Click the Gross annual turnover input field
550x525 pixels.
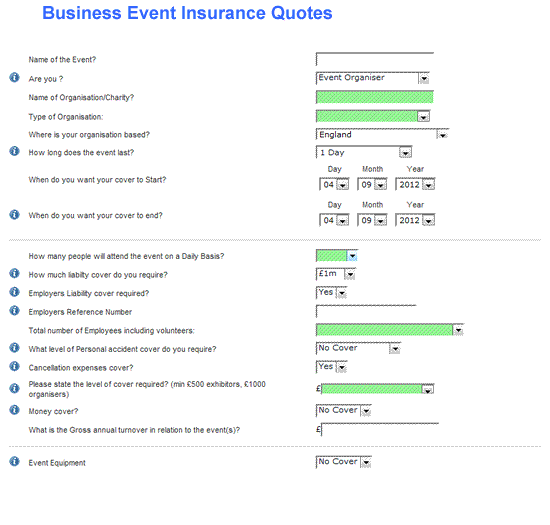point(380,430)
